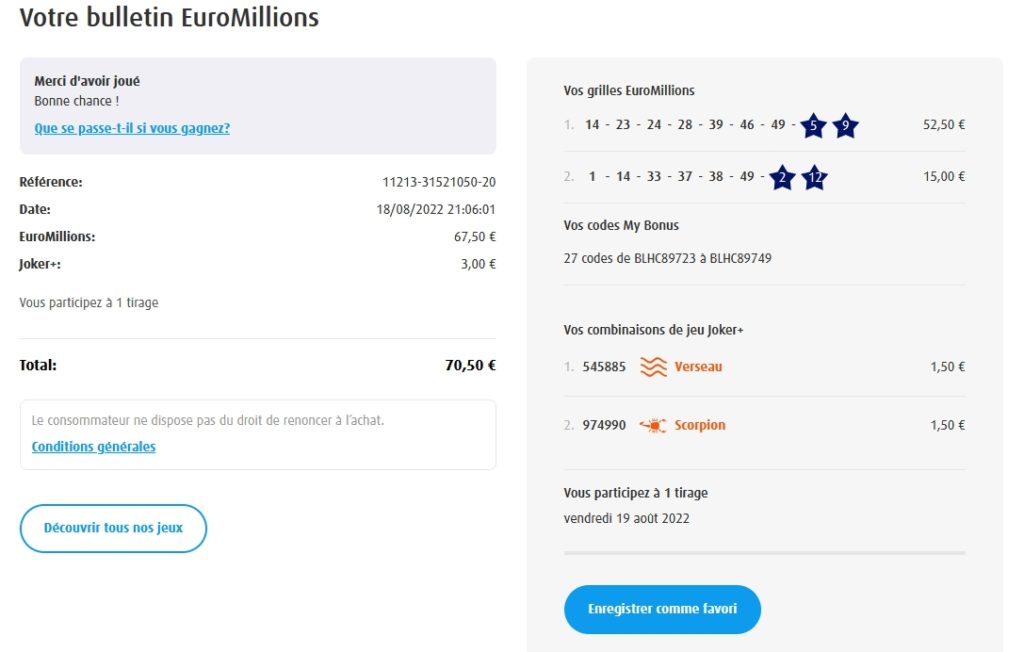Click the Verseau zodiac wave icon
The image size is (1024, 652).
[653, 367]
